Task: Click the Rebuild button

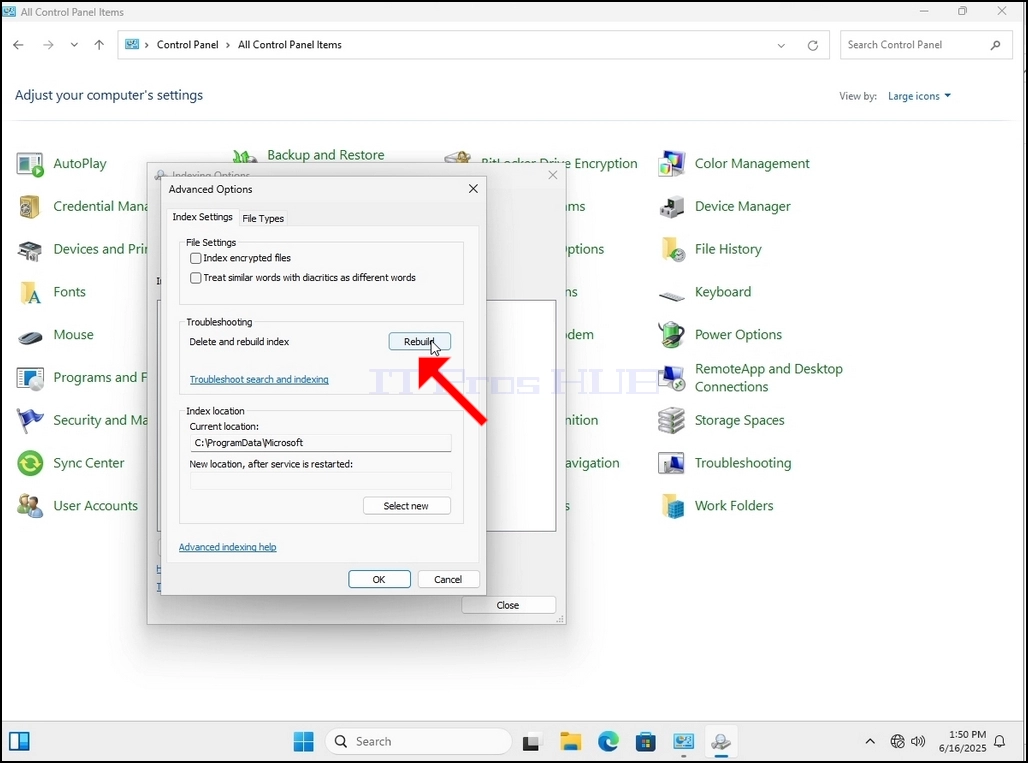Action: (x=420, y=342)
